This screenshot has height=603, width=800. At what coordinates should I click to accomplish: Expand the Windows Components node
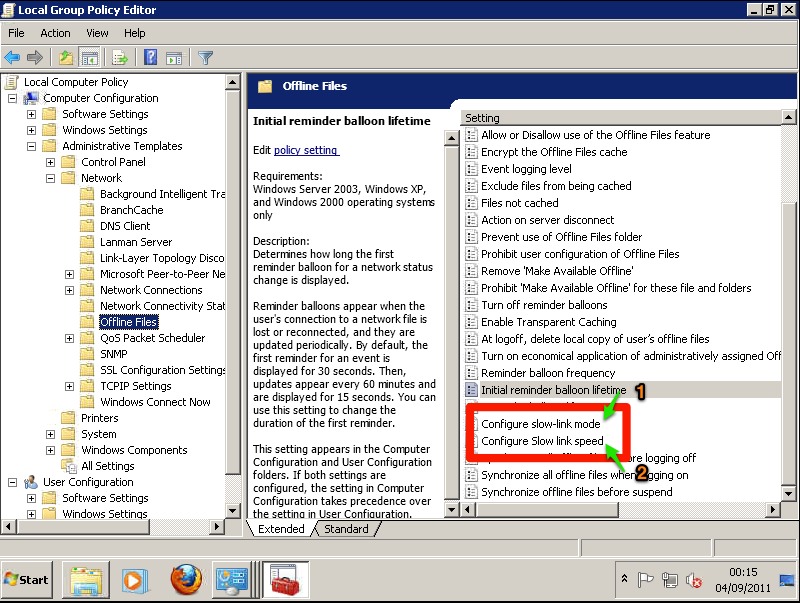[x=51, y=450]
